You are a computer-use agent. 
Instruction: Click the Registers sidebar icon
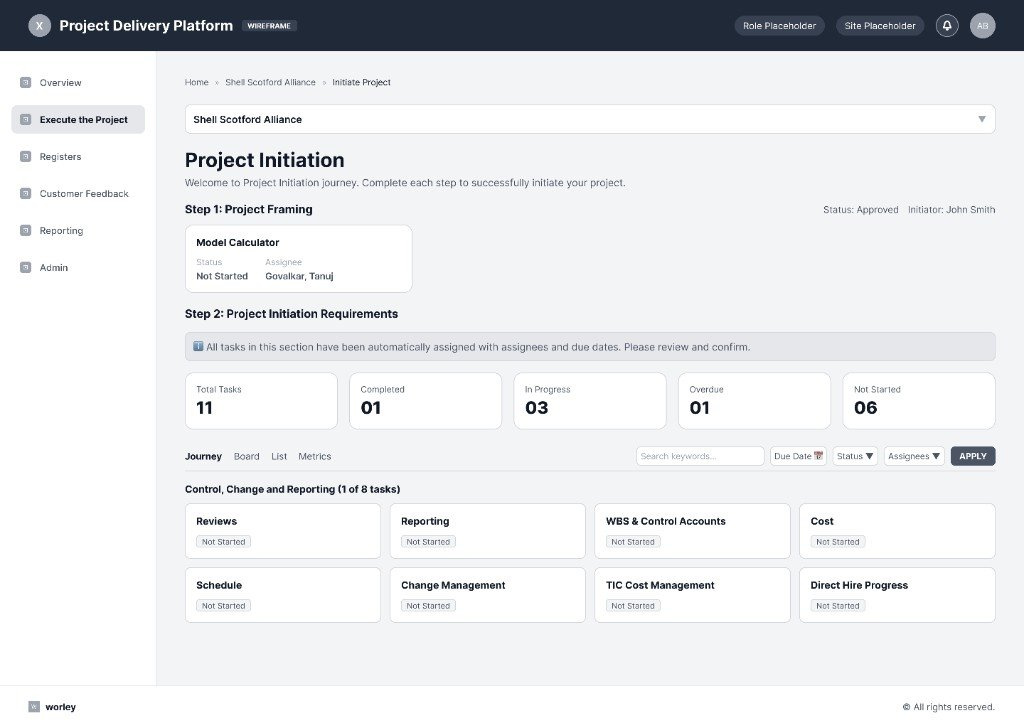click(x=25, y=157)
